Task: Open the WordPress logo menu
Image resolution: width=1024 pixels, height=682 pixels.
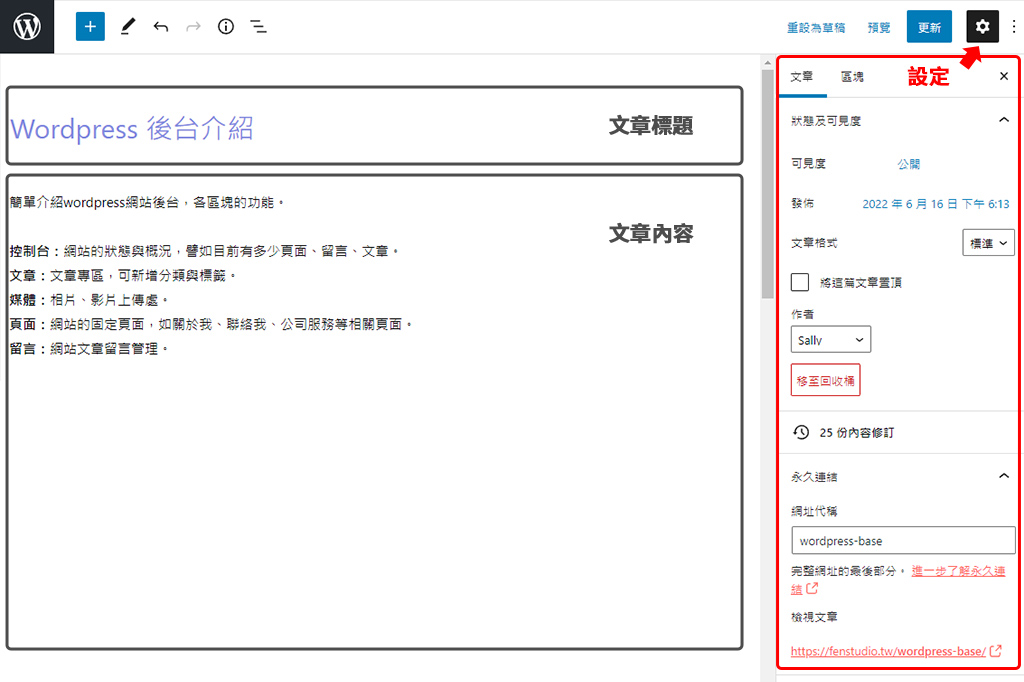Action: click(x=27, y=27)
